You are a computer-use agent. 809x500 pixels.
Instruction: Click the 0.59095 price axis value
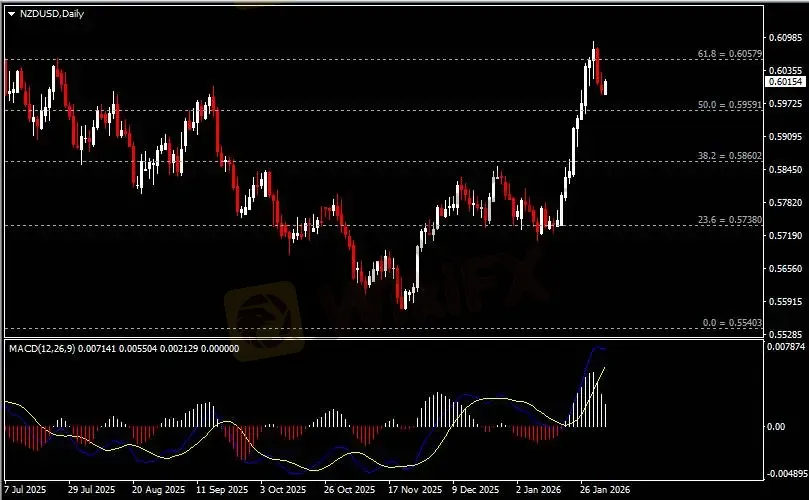pyautogui.click(x=785, y=137)
